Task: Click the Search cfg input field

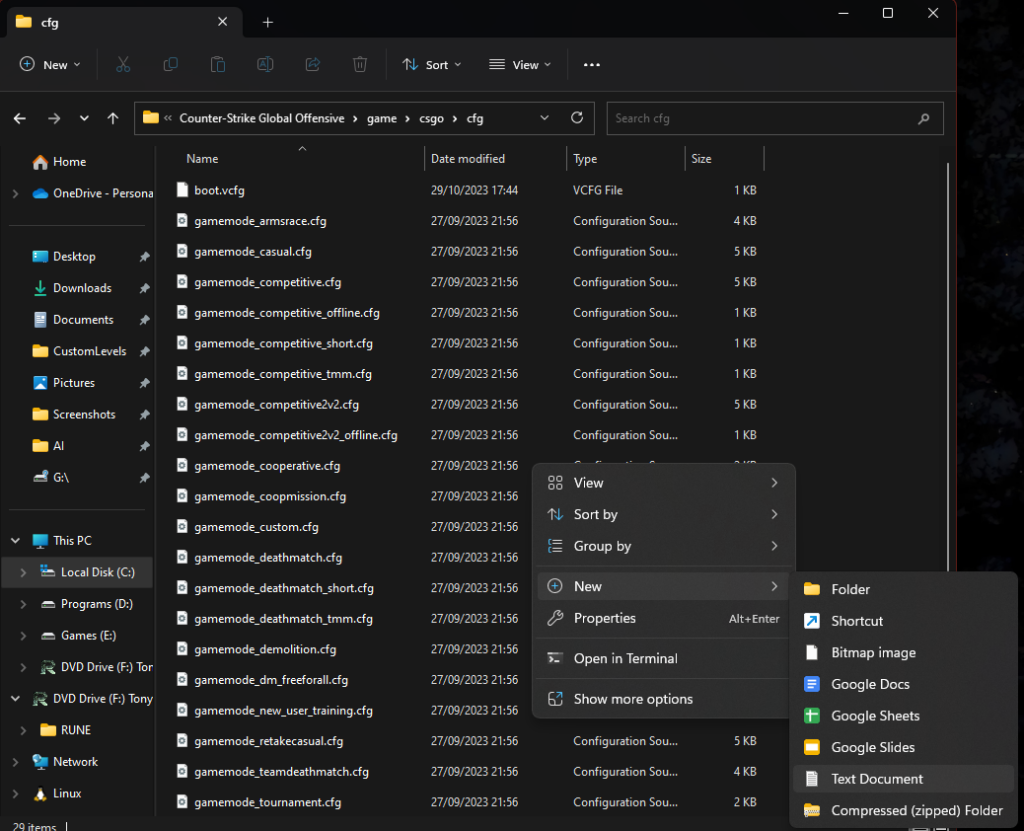Action: (x=775, y=118)
